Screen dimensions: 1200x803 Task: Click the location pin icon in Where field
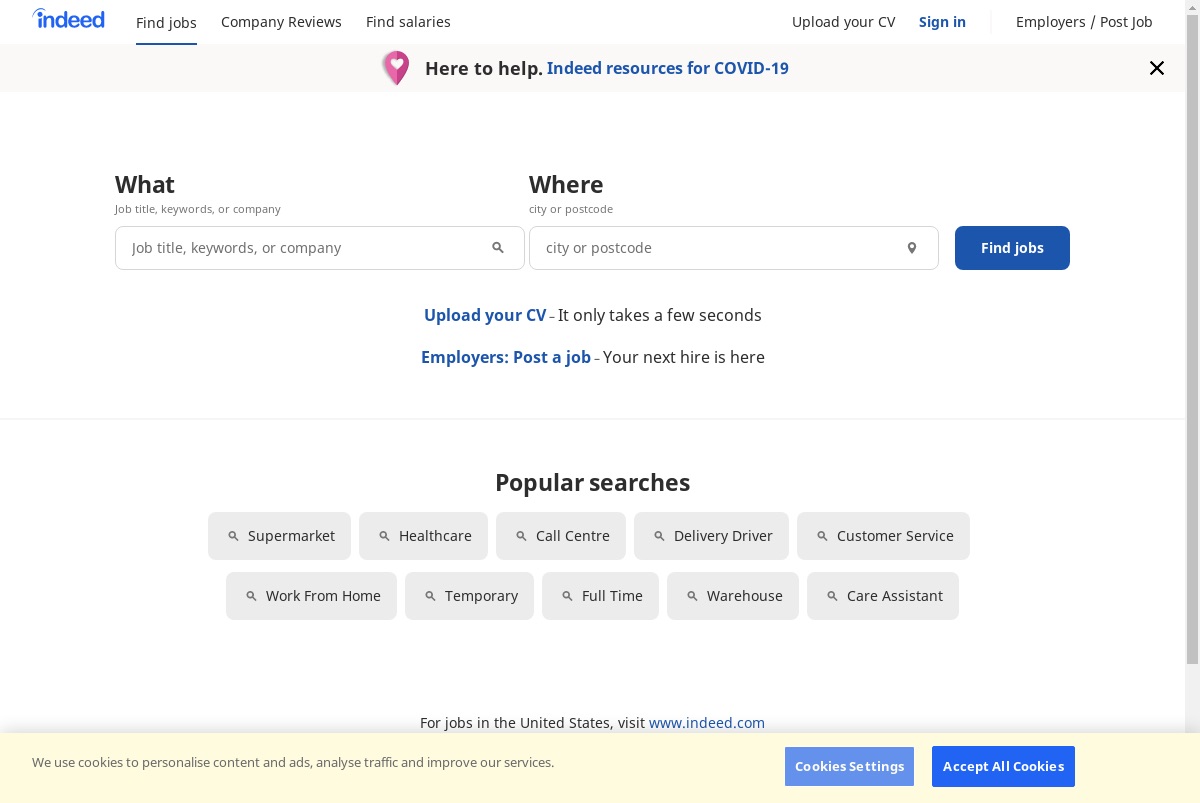tap(912, 248)
